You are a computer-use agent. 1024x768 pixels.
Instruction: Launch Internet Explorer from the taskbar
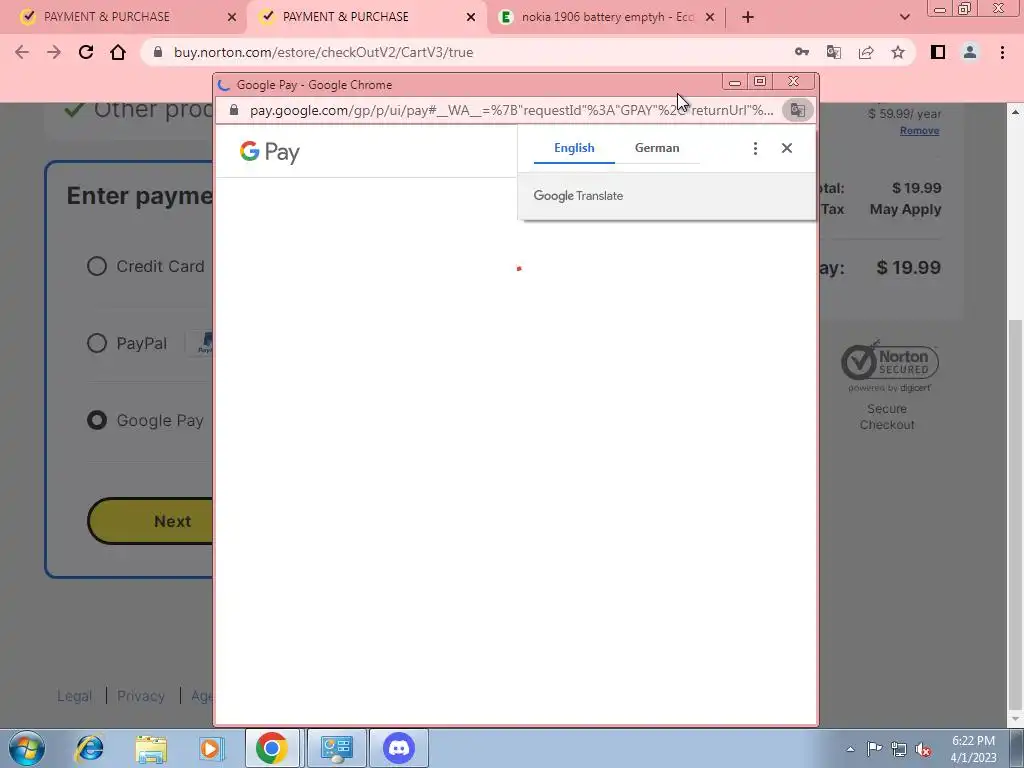coord(89,748)
